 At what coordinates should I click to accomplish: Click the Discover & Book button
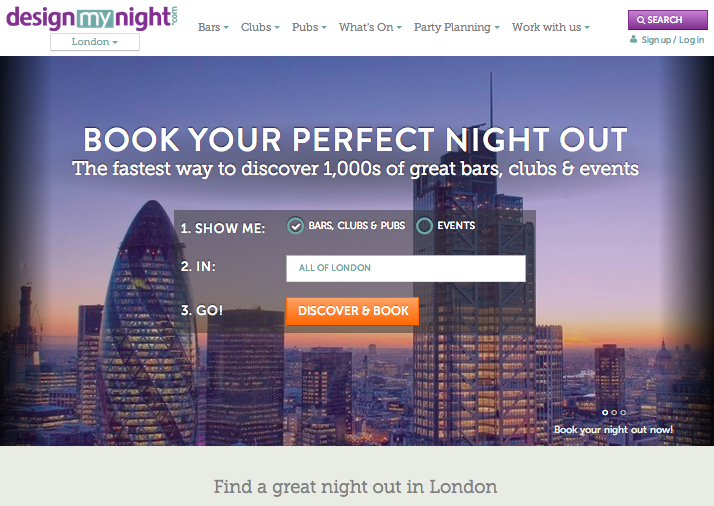[x=352, y=311]
